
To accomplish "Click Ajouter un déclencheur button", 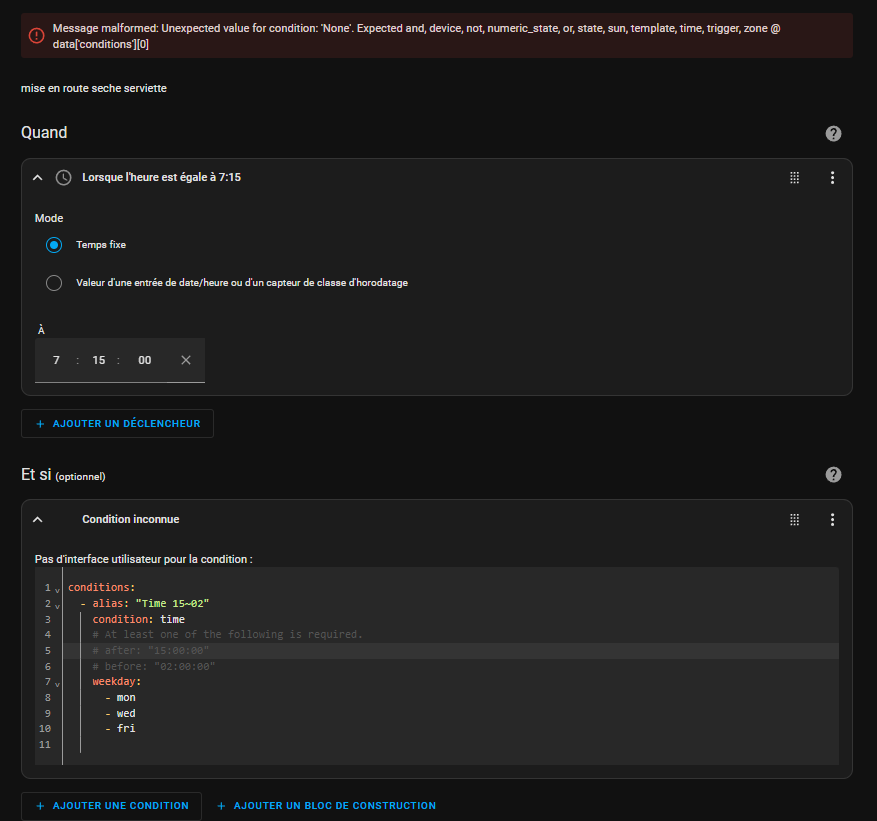I will click(117, 424).
